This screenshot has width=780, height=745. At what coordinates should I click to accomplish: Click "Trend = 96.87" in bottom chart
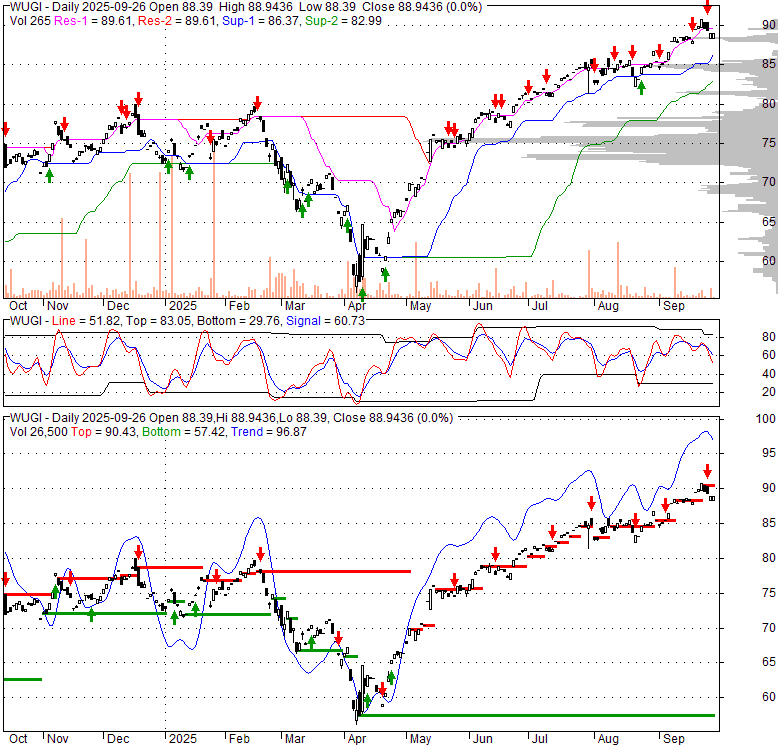pyautogui.click(x=269, y=432)
